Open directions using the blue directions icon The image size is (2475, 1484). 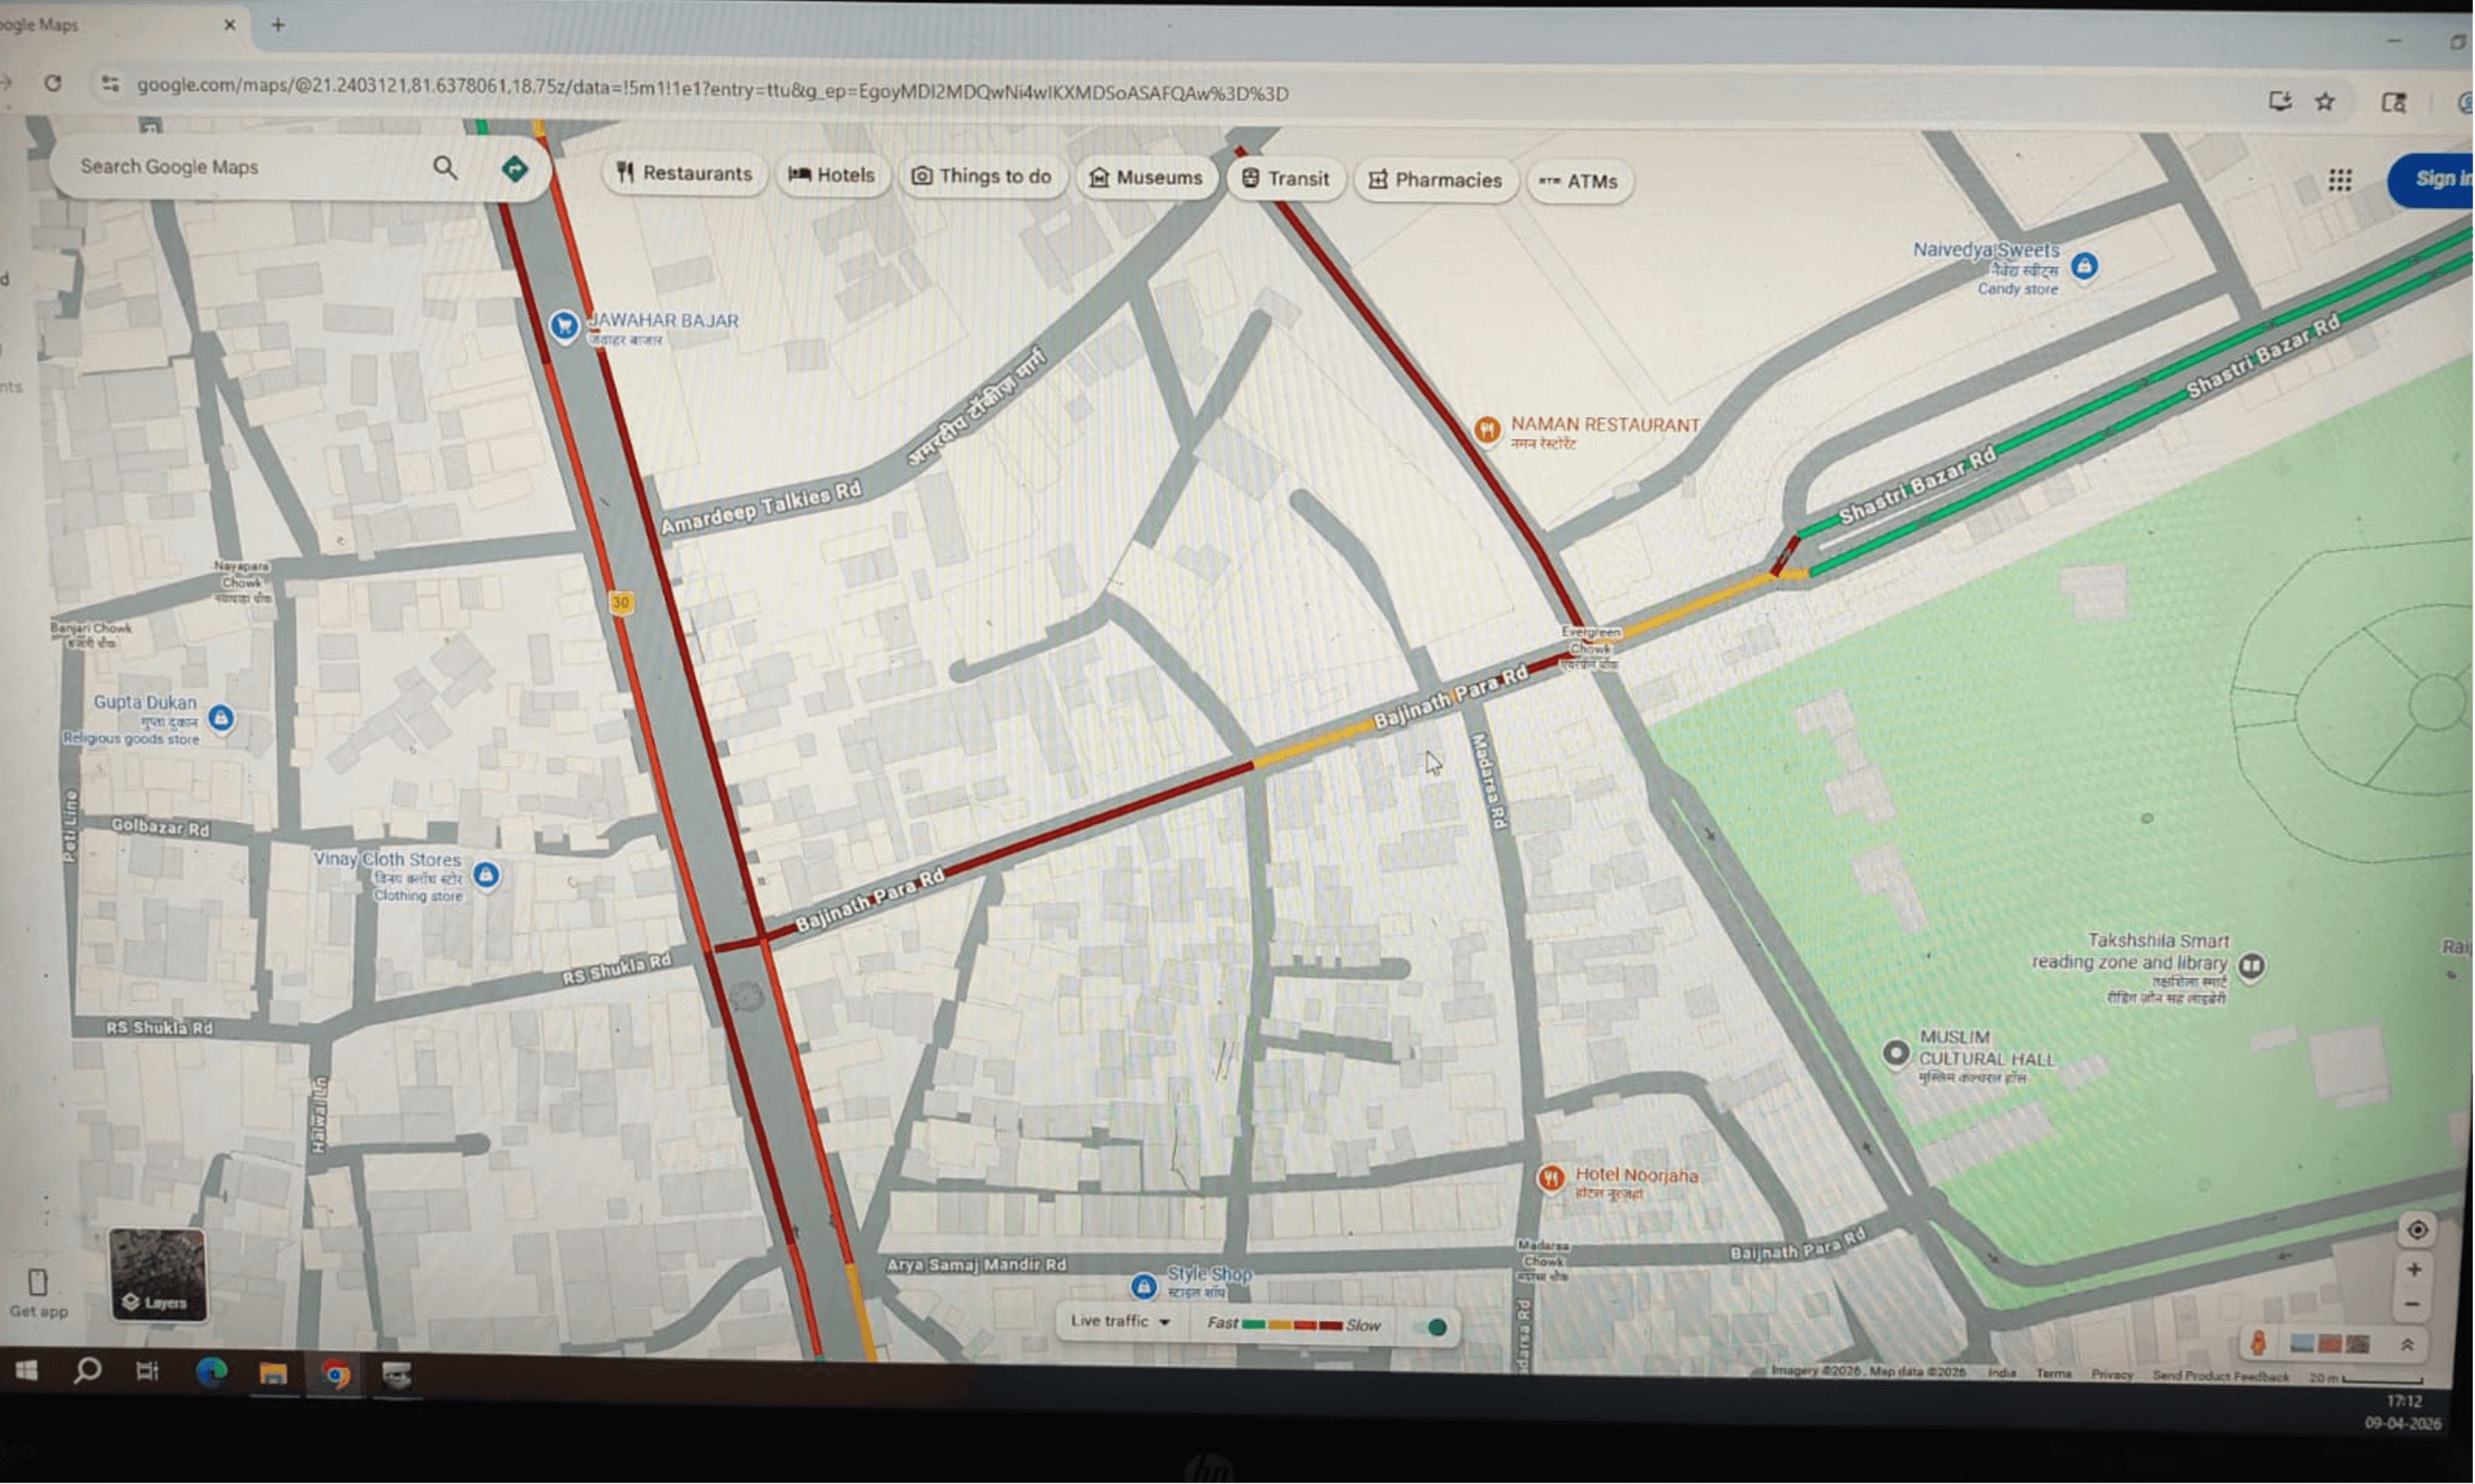pos(516,169)
